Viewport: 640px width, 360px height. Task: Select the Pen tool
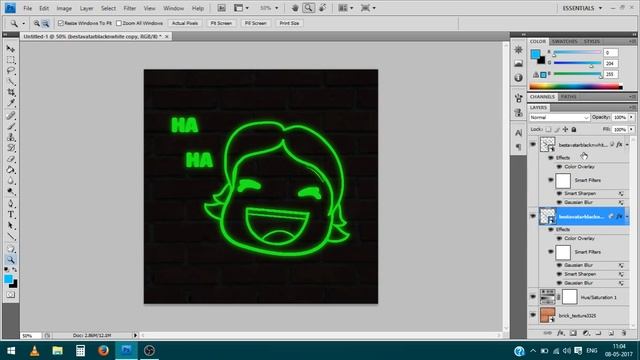click(x=11, y=204)
